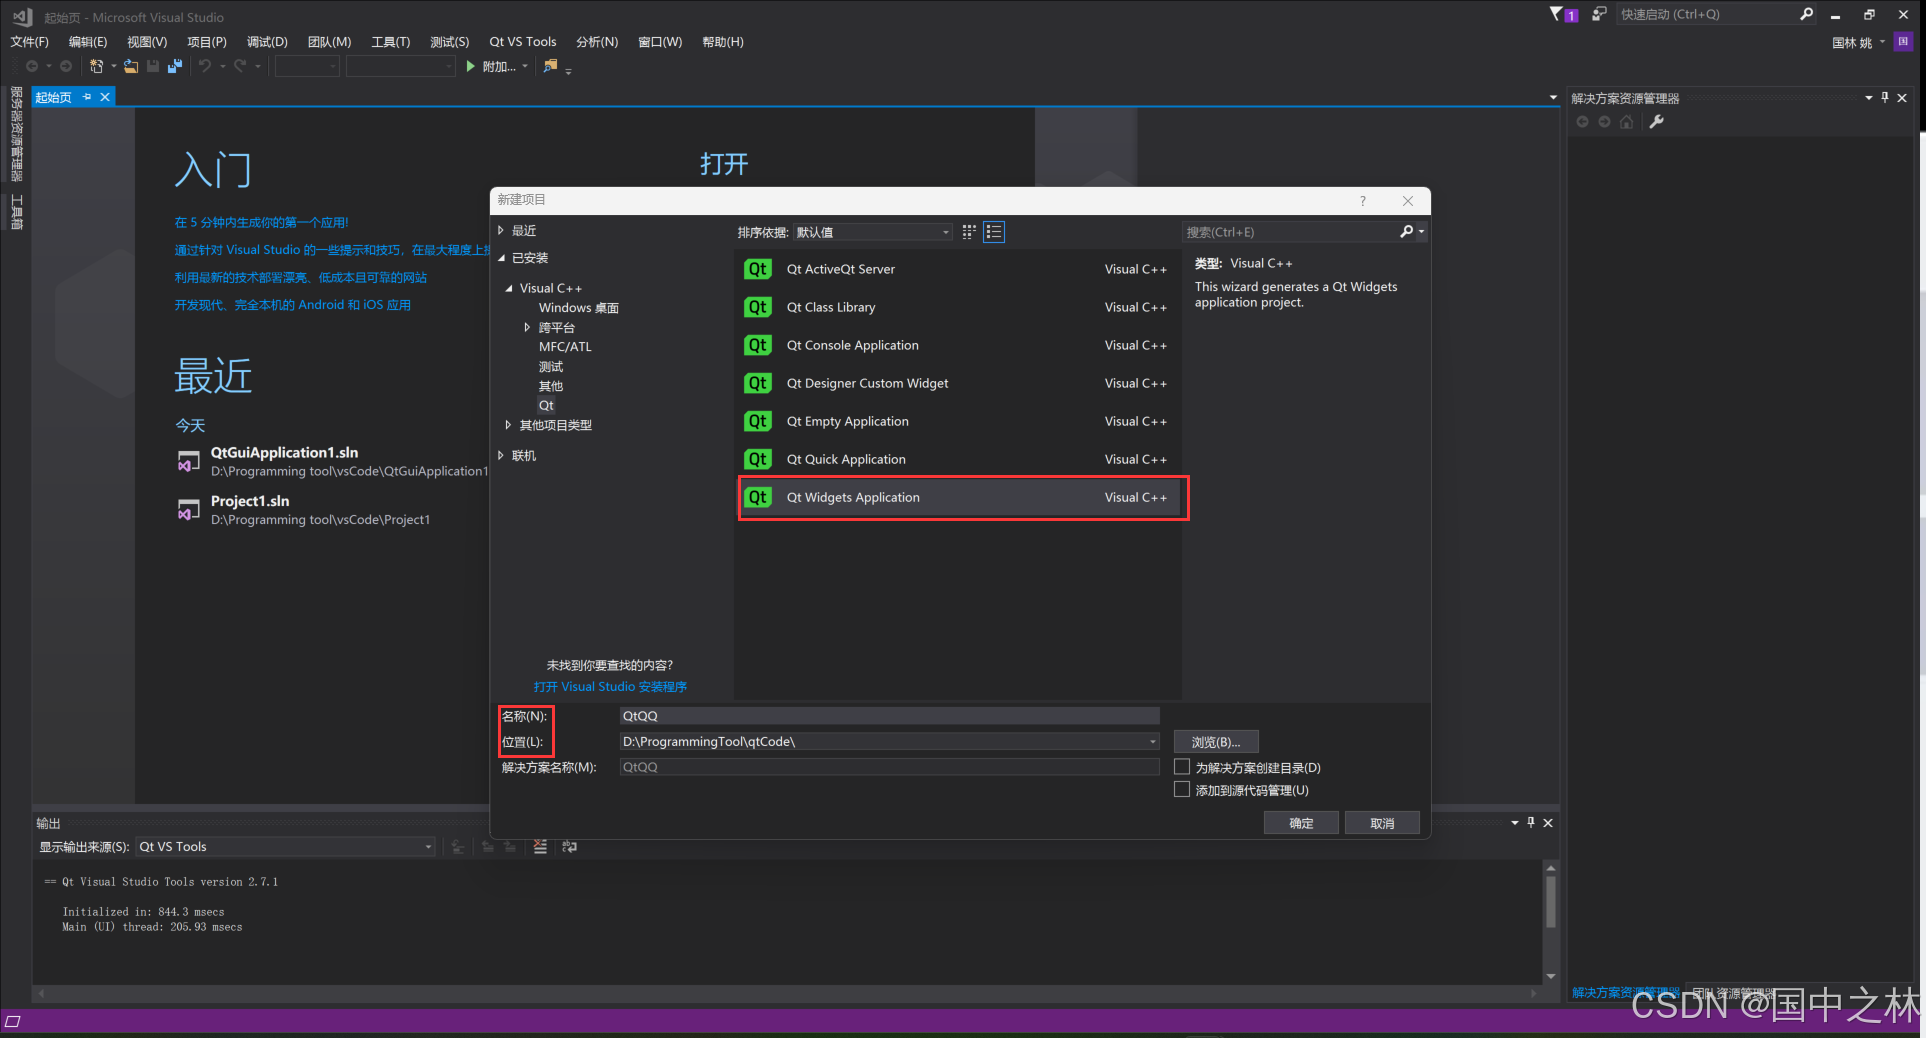Click the send feedback icon
The height and width of the screenshot is (1038, 1926).
pyautogui.click(x=1599, y=14)
